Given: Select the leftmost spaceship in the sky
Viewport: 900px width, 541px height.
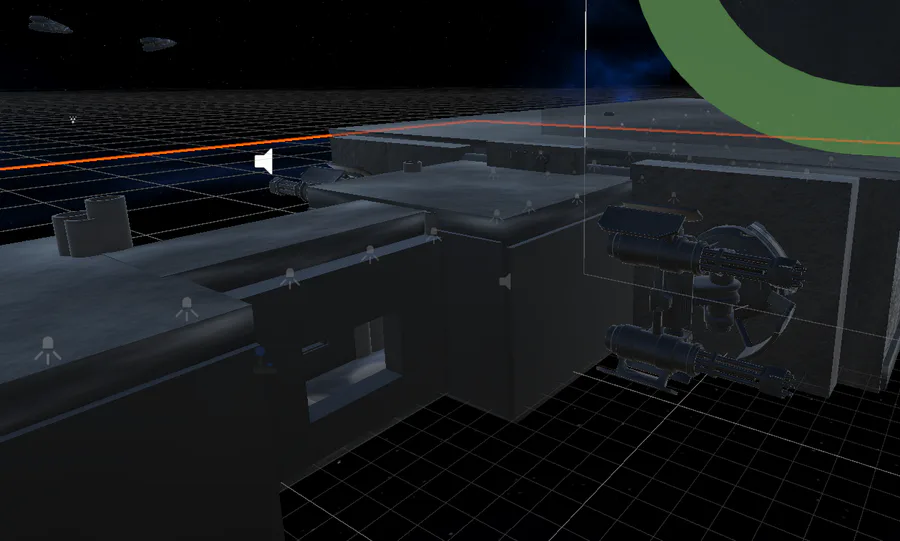Looking at the screenshot, I should click(51, 25).
